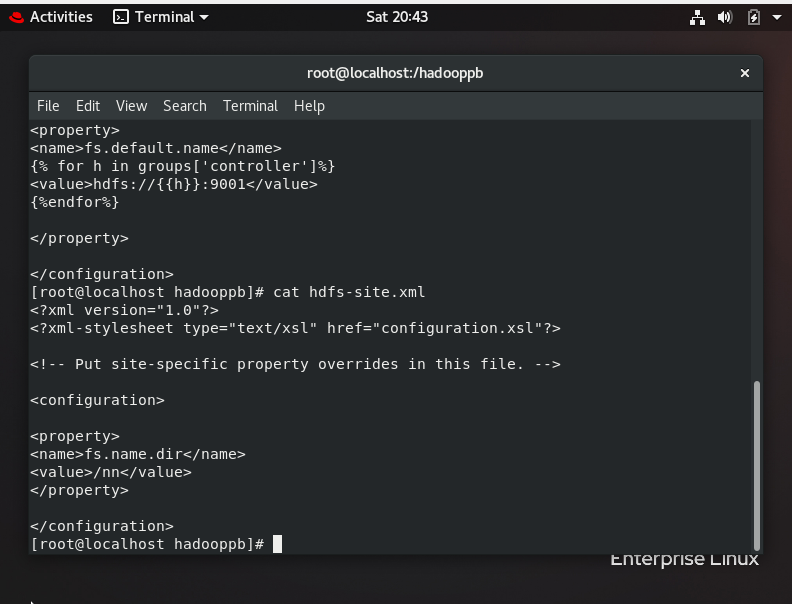Click the window title root@localhost:/hadooppb
The width and height of the screenshot is (792, 604).
pos(395,73)
